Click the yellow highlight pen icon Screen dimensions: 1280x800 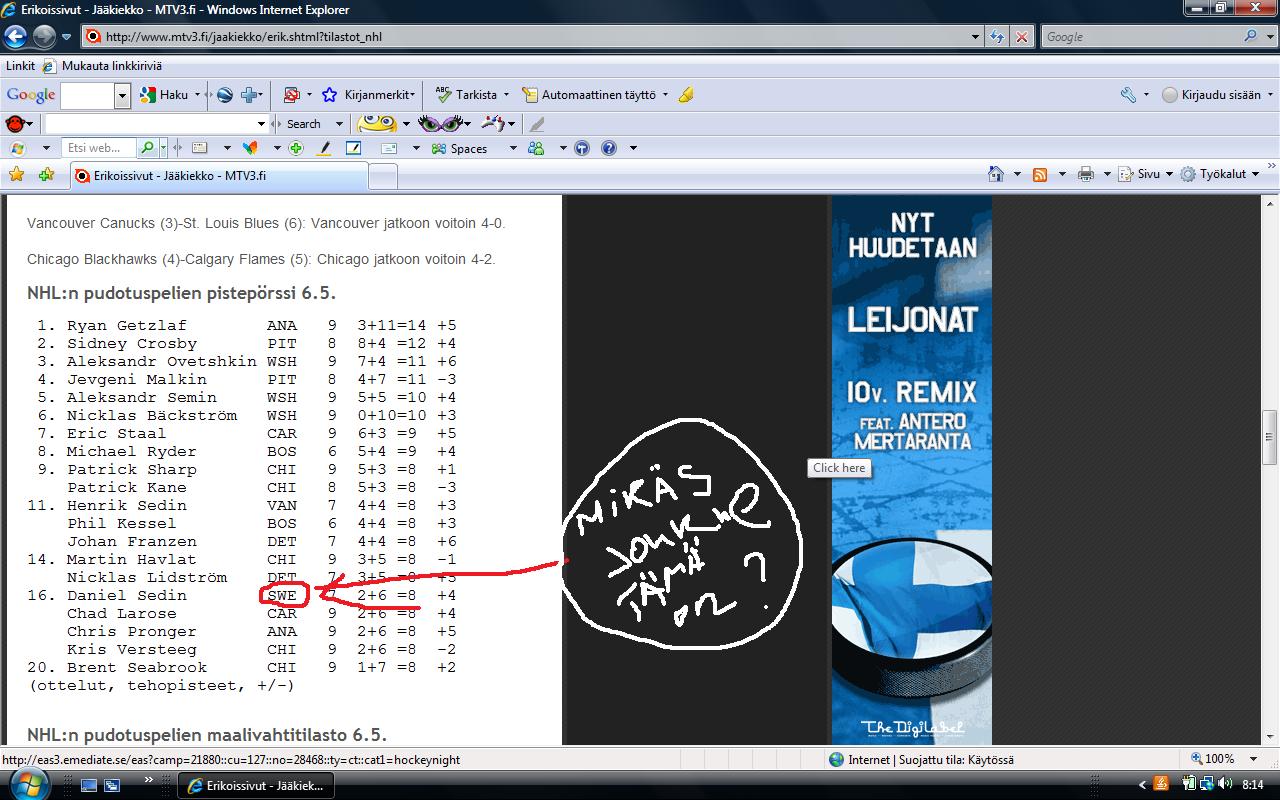[324, 148]
